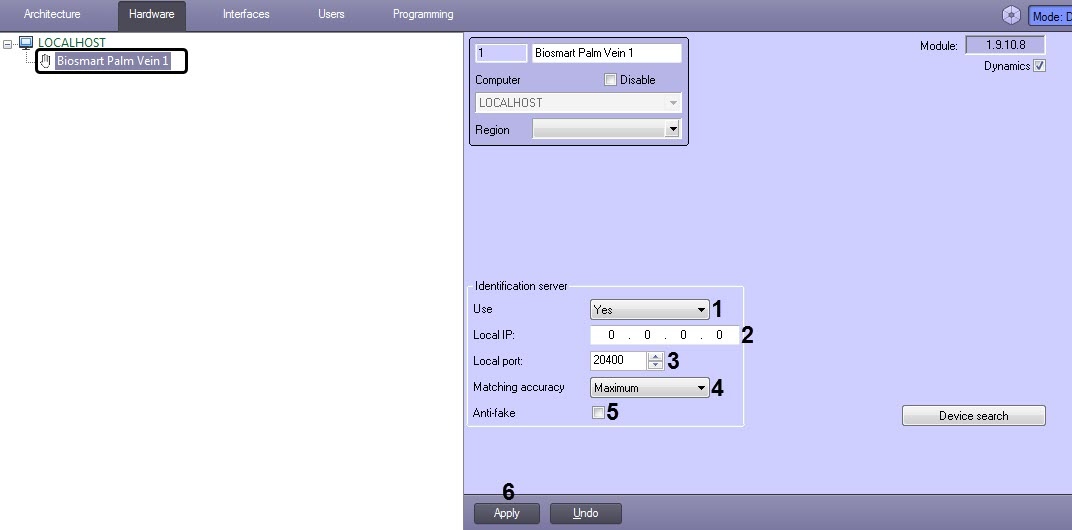The width and height of the screenshot is (1072, 530).
Task: Click the object number field containing 1
Action: 501,53
